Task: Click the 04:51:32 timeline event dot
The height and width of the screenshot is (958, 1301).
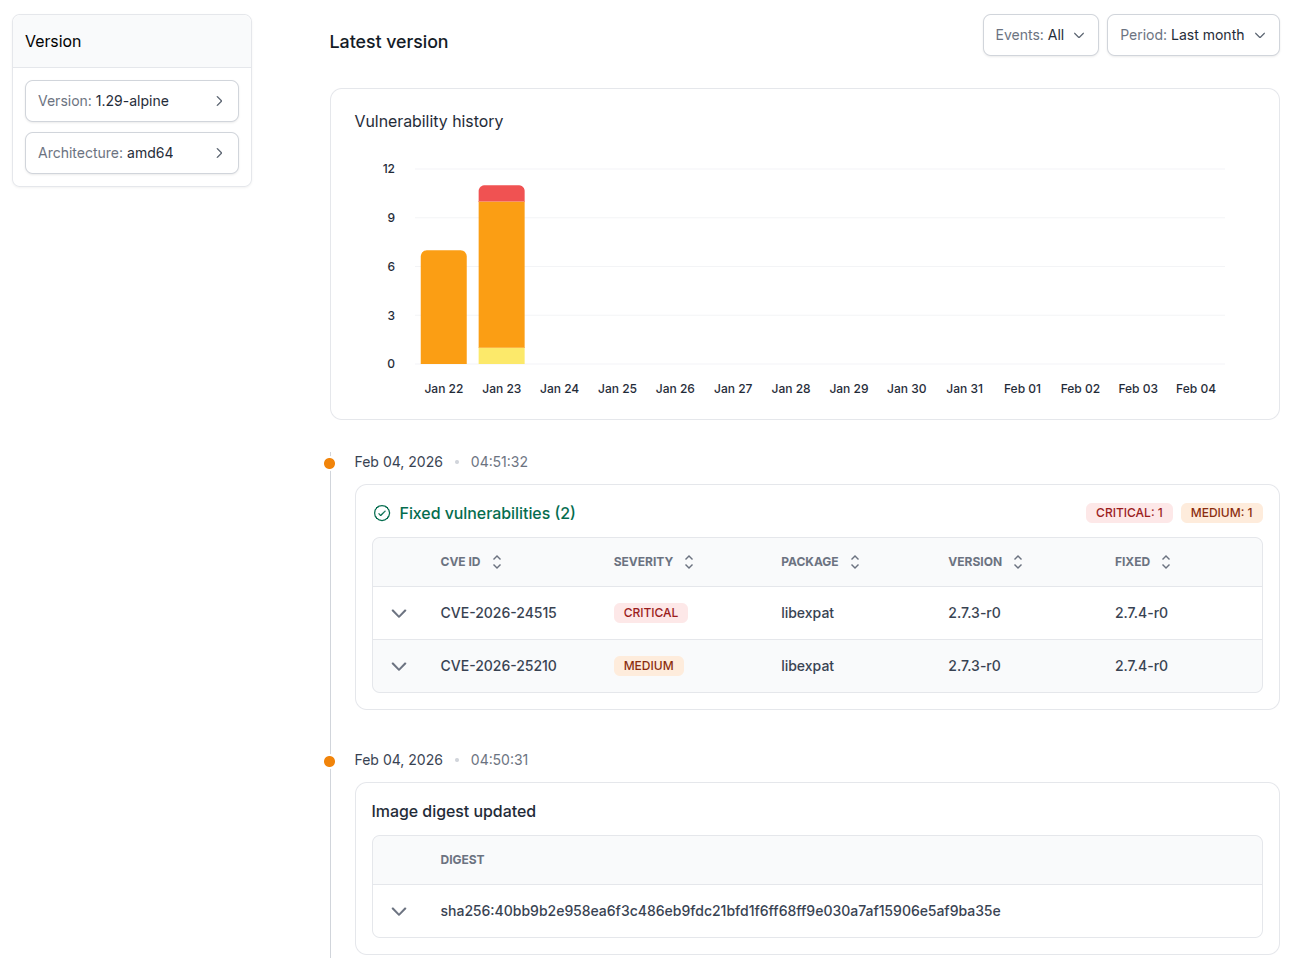Action: [x=330, y=463]
